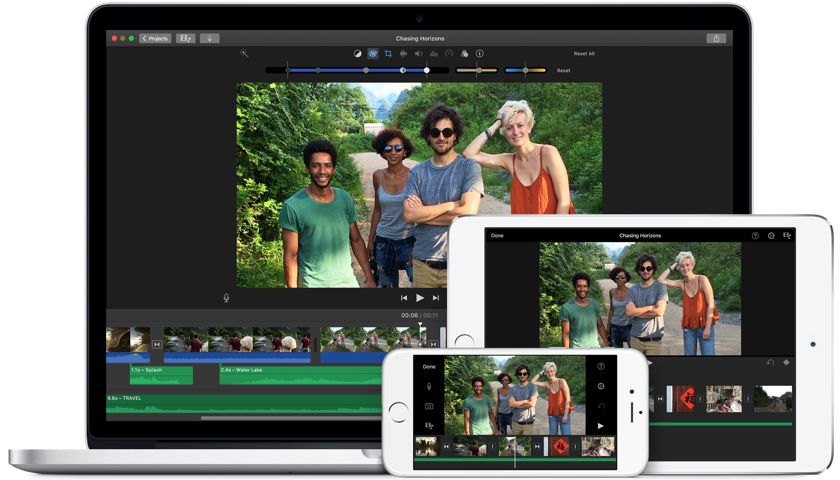The height and width of the screenshot is (480, 840).
Task: Open the color balance tool
Action: point(358,53)
